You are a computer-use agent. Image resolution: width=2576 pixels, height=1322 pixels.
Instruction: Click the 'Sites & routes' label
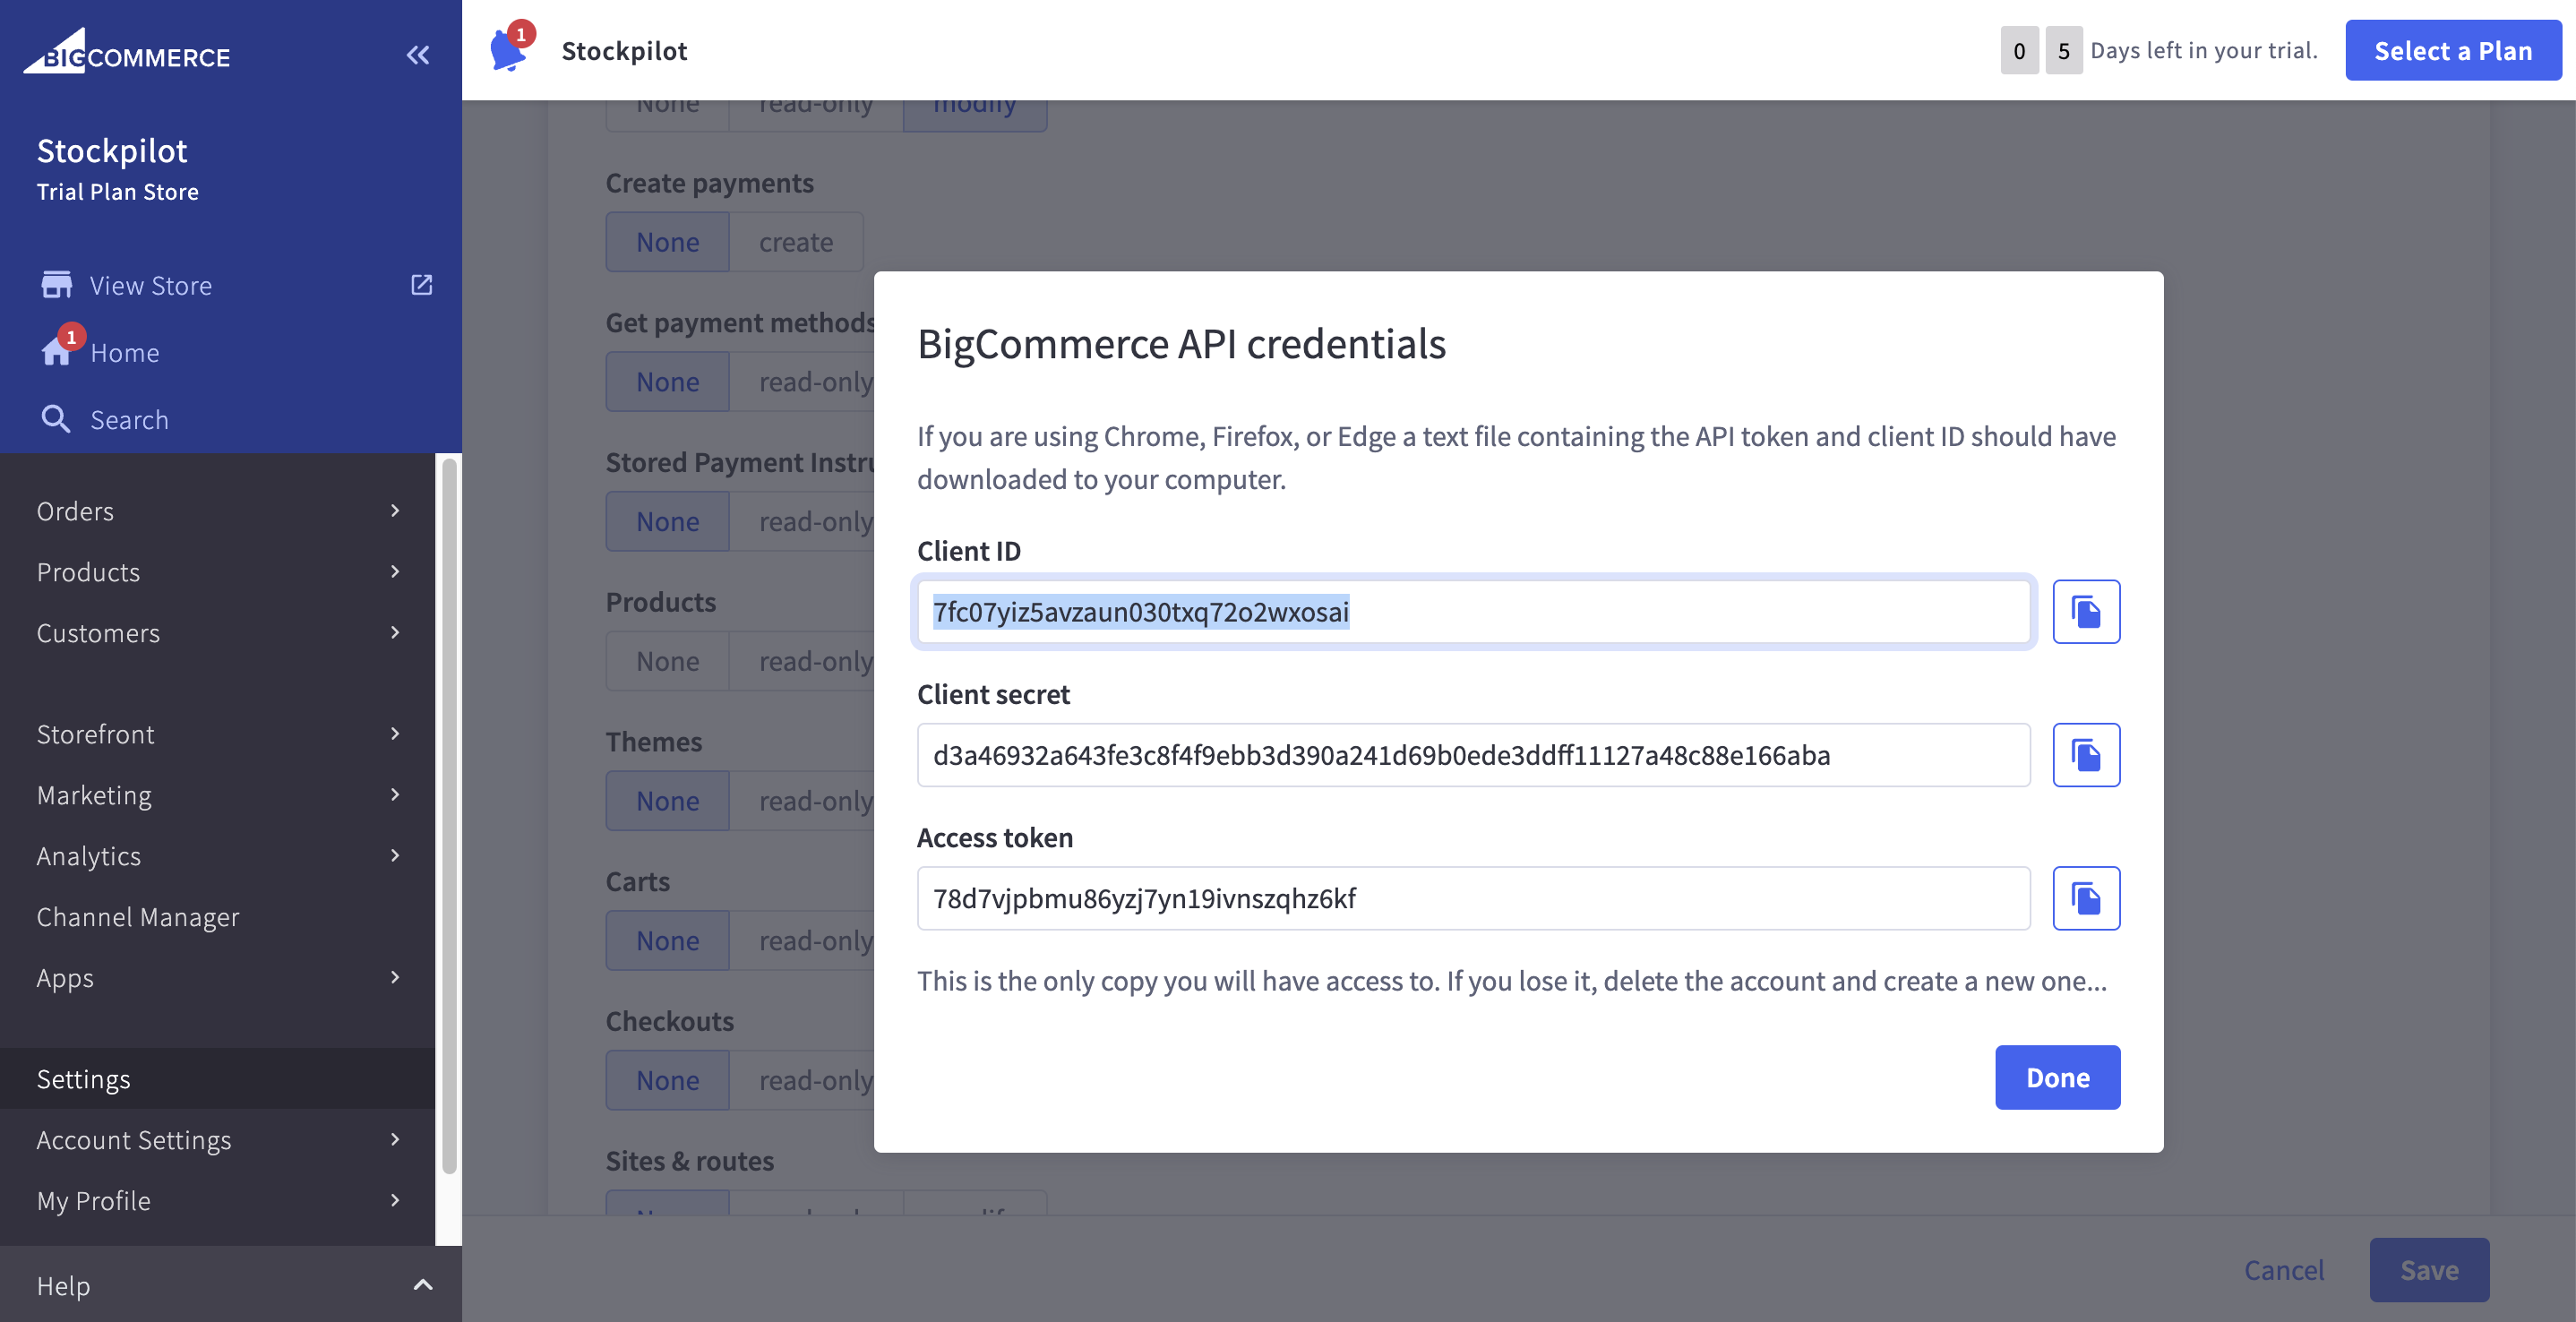click(690, 1160)
